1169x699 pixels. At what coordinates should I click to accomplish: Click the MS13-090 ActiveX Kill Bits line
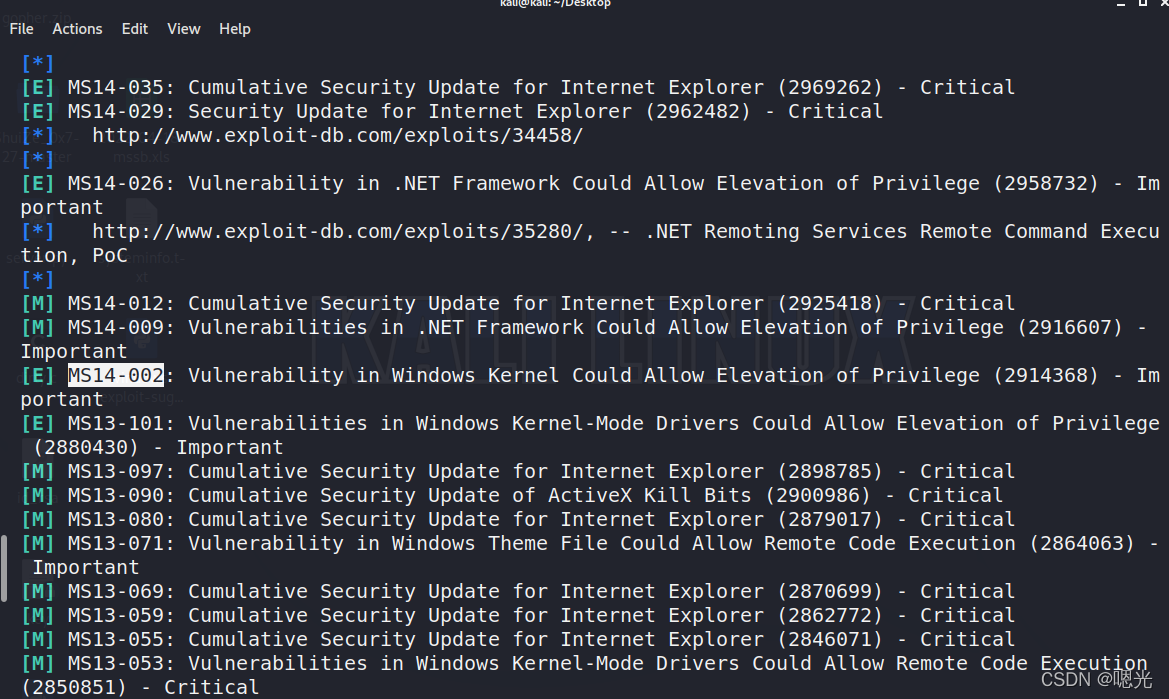tap(535, 495)
